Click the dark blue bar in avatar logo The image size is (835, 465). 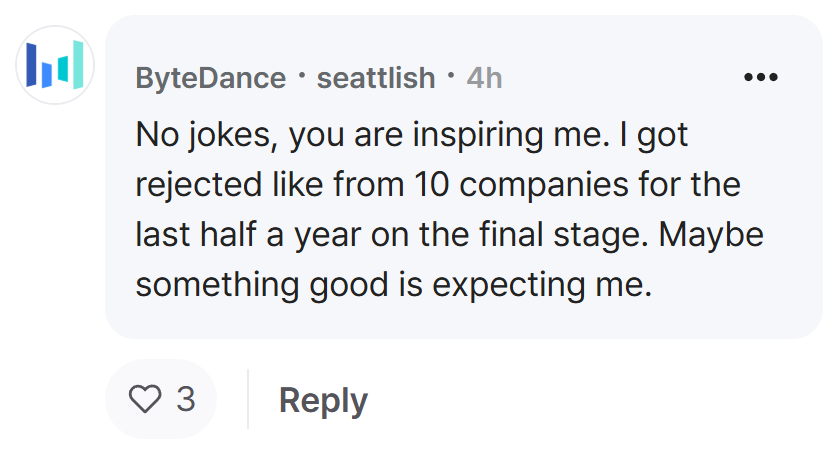31,65
